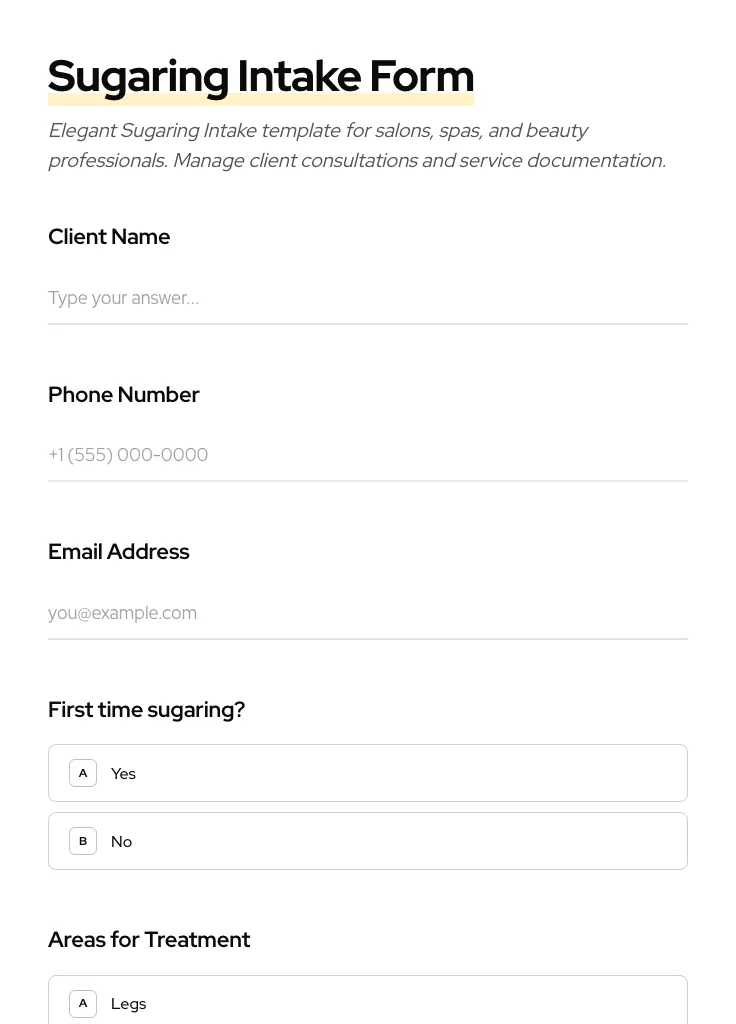Viewport: 736px width, 1024px height.
Task: Click the A key badge beside Legs
Action: (x=83, y=1003)
